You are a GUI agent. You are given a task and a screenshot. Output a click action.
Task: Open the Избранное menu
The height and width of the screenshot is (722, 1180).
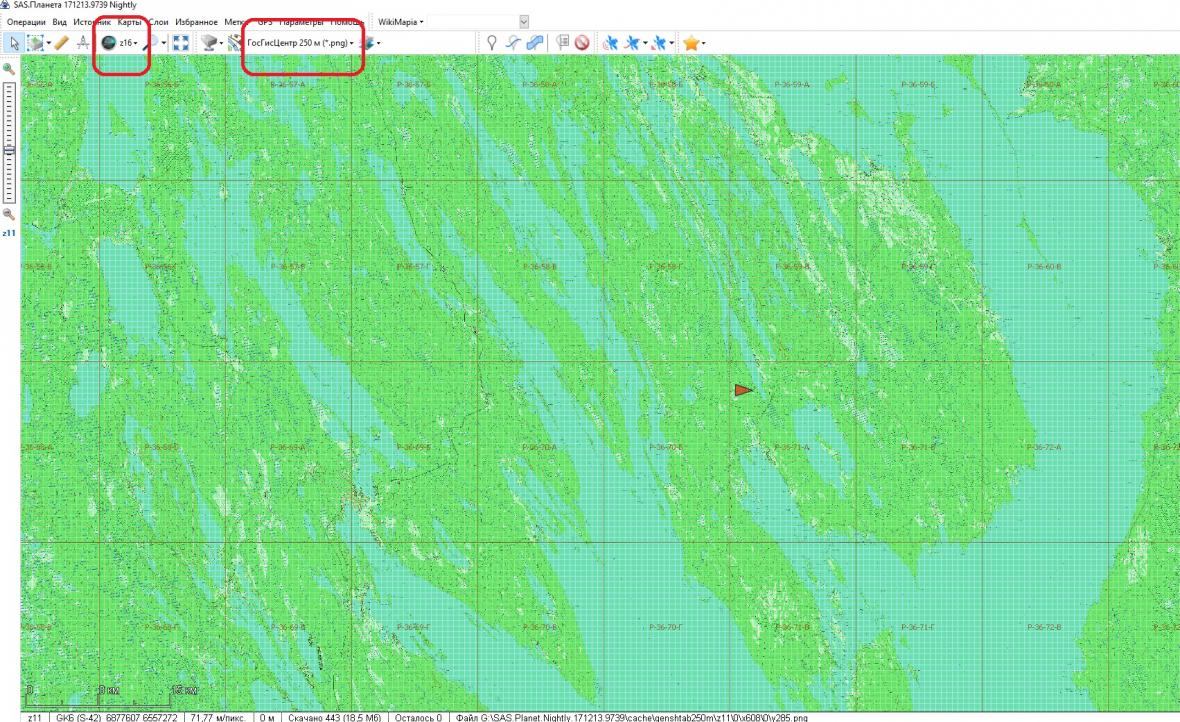click(196, 21)
